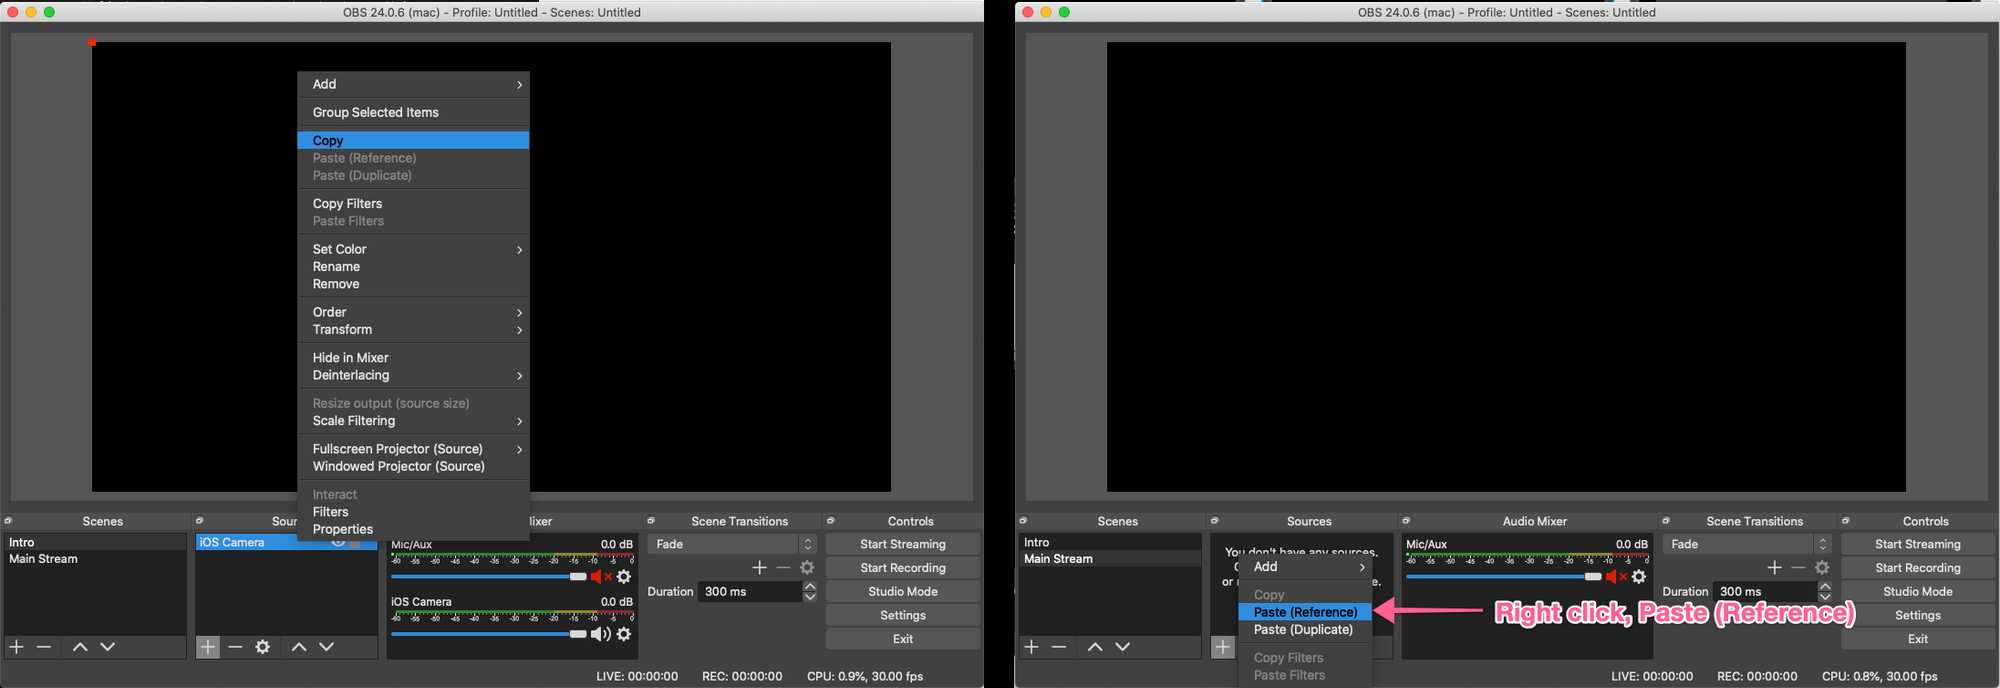This screenshot has height=688, width=2000.
Task: Open Studio Mode in the left window
Action: [902, 592]
